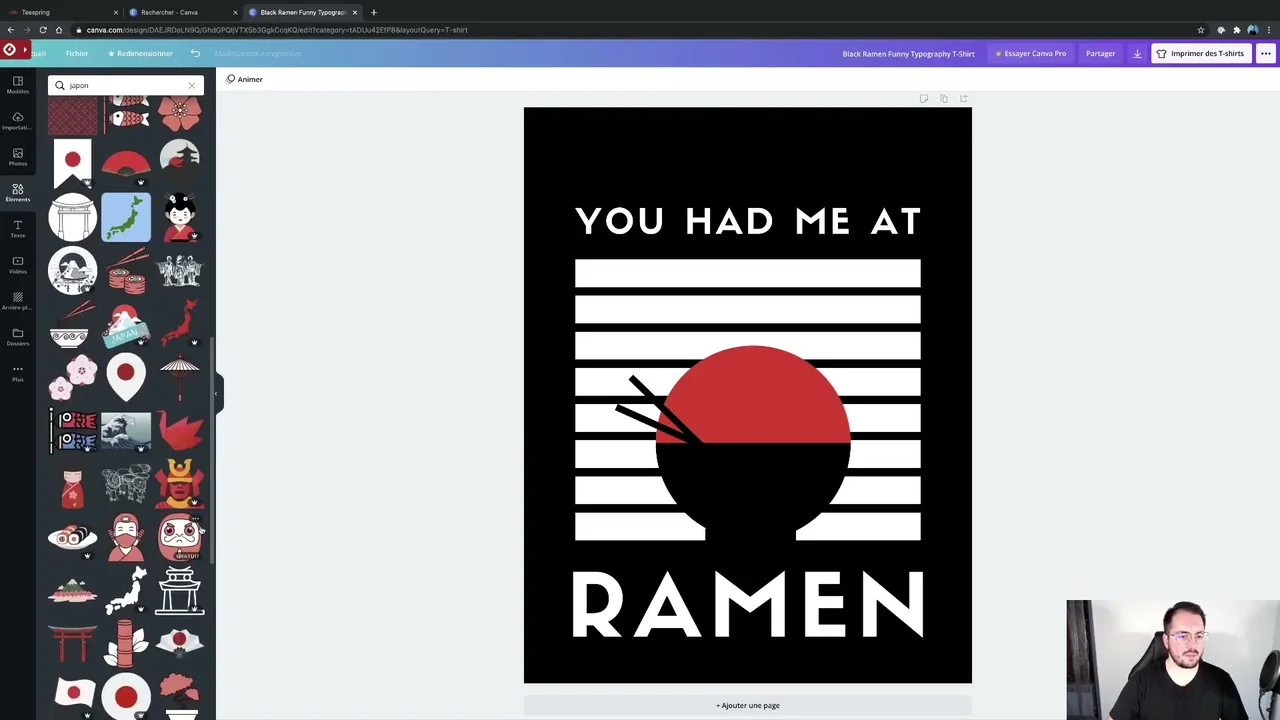Viewport: 1280px width, 720px height.
Task: Insert the white torii gate circle element
Action: point(72,218)
